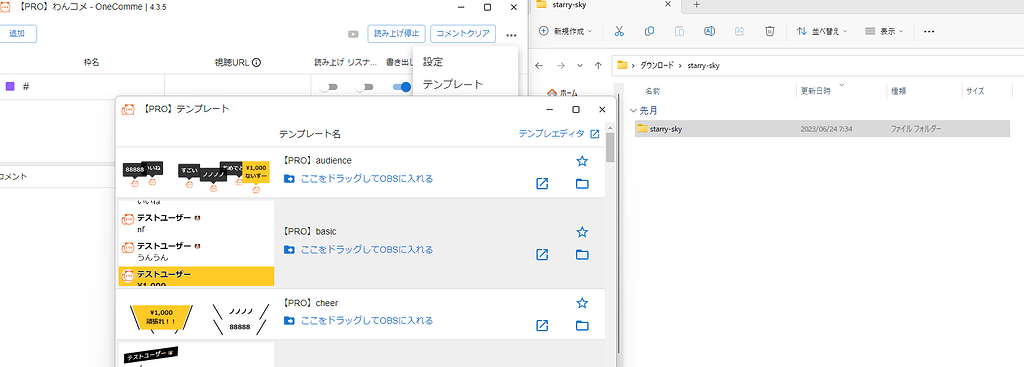This screenshot has width=1024, height=367.
Task: Open the 並べ替え sort dropdown
Action: [822, 31]
